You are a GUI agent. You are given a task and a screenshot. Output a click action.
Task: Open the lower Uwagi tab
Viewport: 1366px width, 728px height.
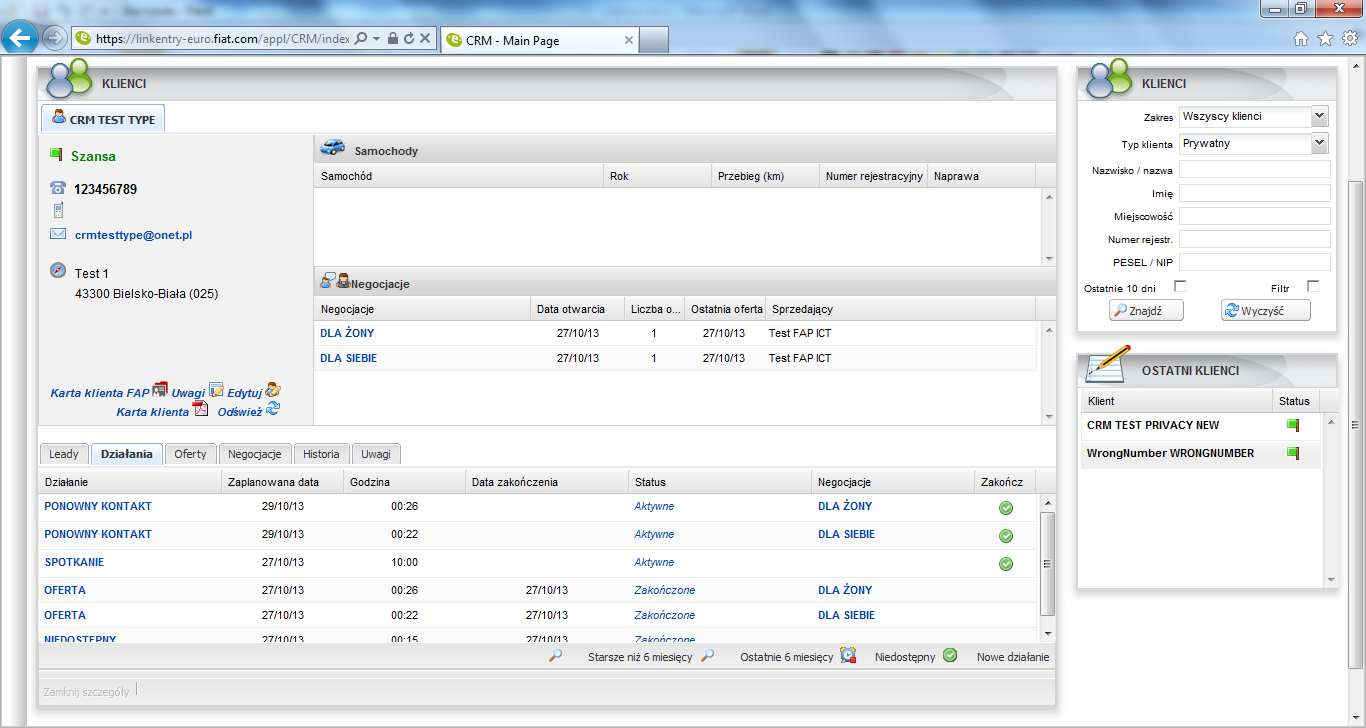376,454
